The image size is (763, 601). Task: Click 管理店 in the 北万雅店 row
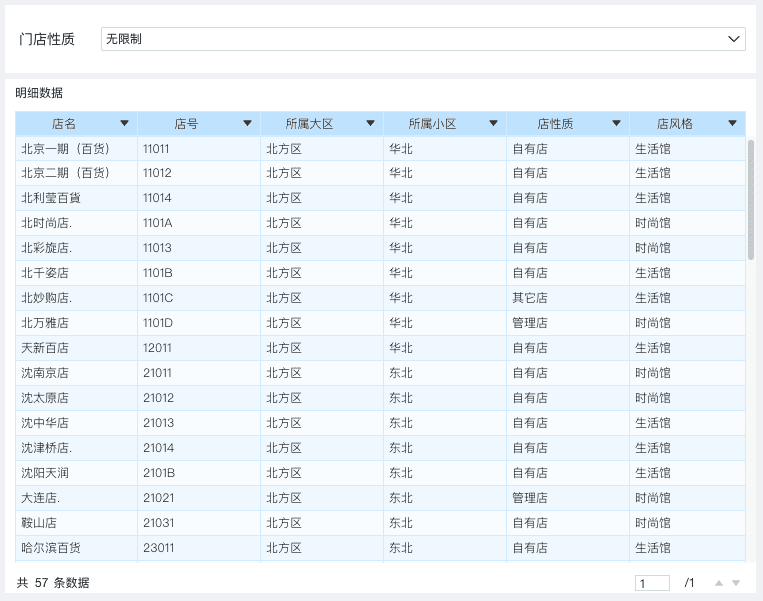(530, 323)
